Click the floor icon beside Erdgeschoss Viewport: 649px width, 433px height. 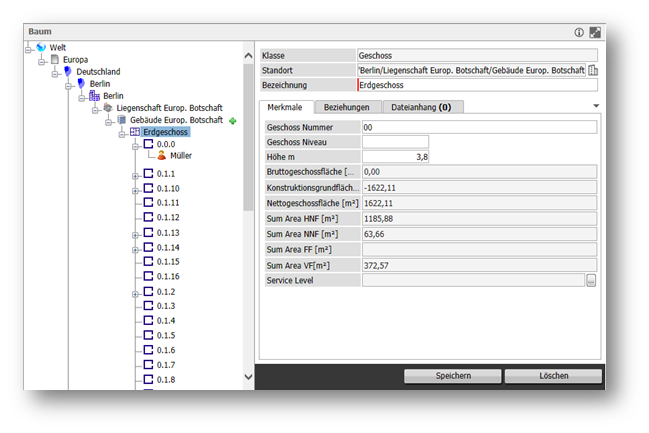click(135, 132)
